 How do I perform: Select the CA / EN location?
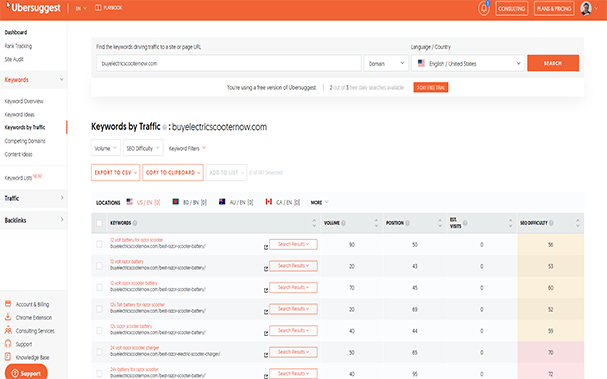[x=282, y=202]
